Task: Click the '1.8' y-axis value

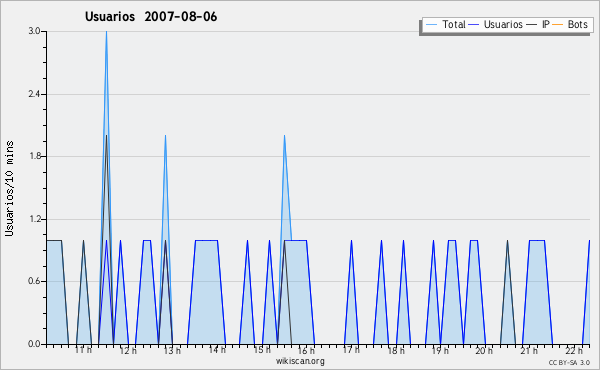Action: (34, 156)
